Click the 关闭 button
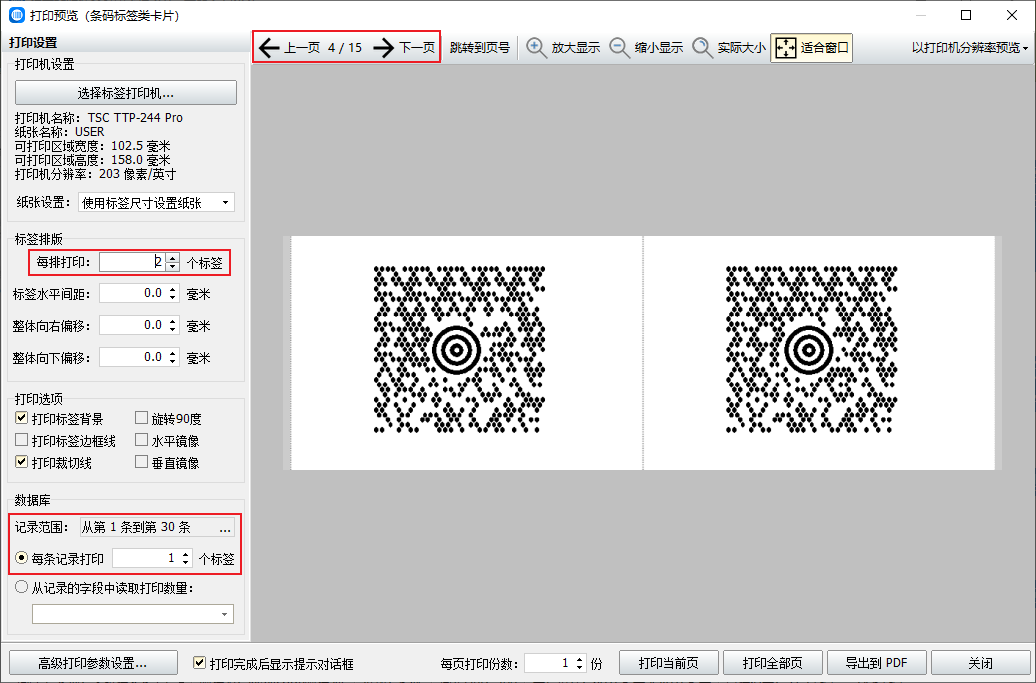1036x683 pixels. point(980,663)
